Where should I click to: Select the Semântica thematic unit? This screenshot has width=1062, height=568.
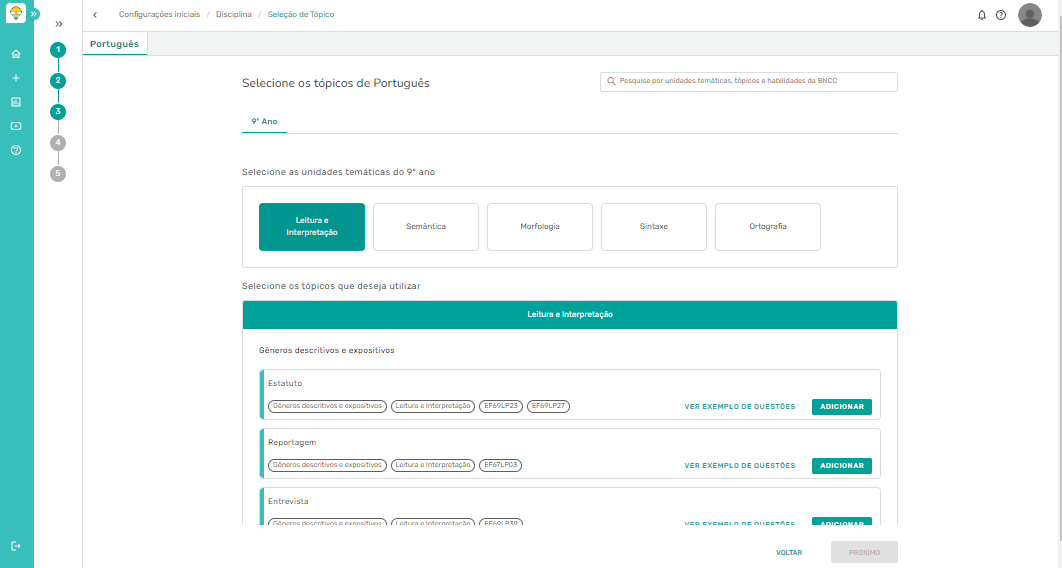coord(426,227)
